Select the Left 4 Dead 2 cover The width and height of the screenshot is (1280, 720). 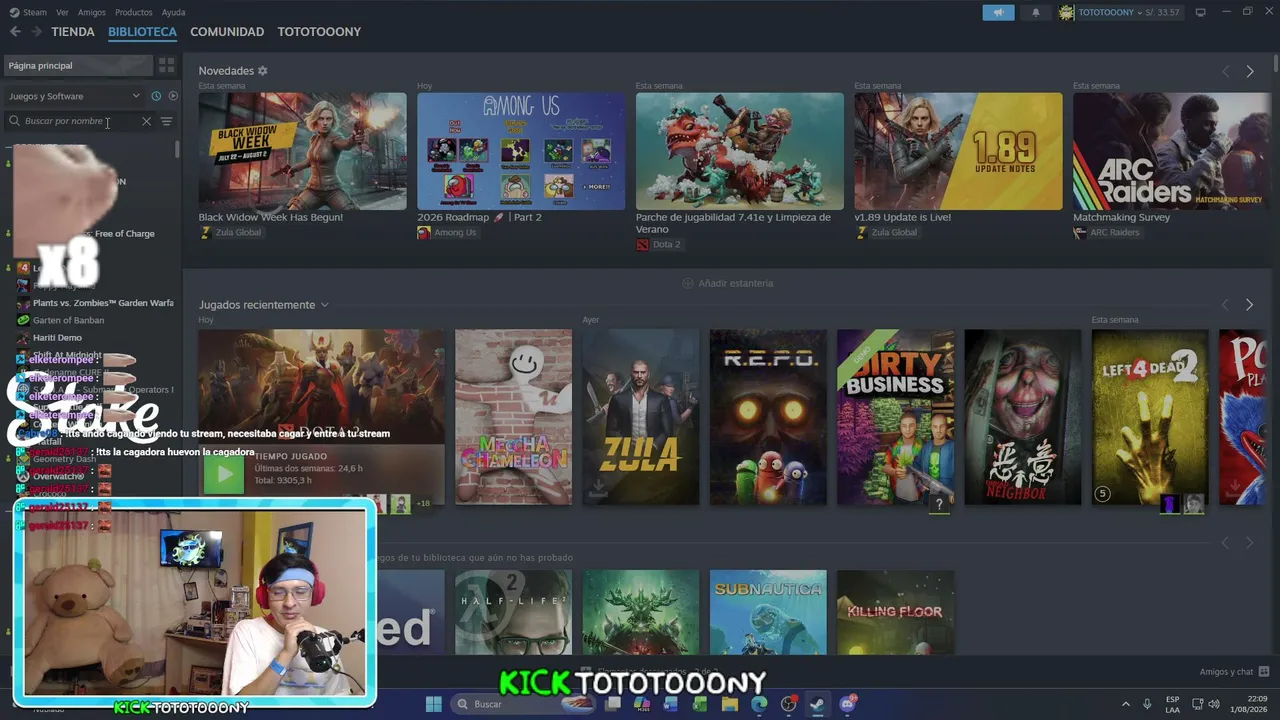point(1150,417)
